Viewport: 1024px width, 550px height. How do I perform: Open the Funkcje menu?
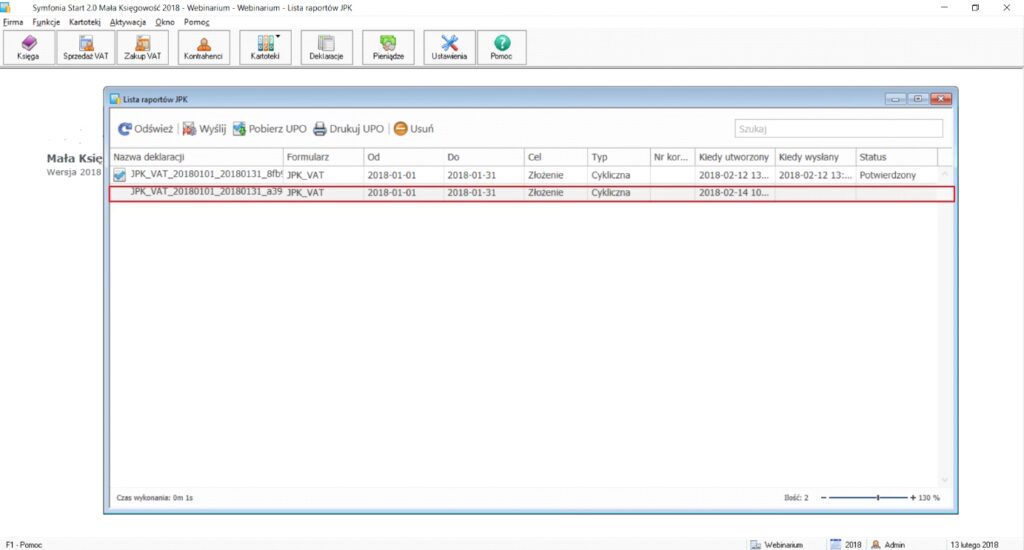[x=46, y=21]
